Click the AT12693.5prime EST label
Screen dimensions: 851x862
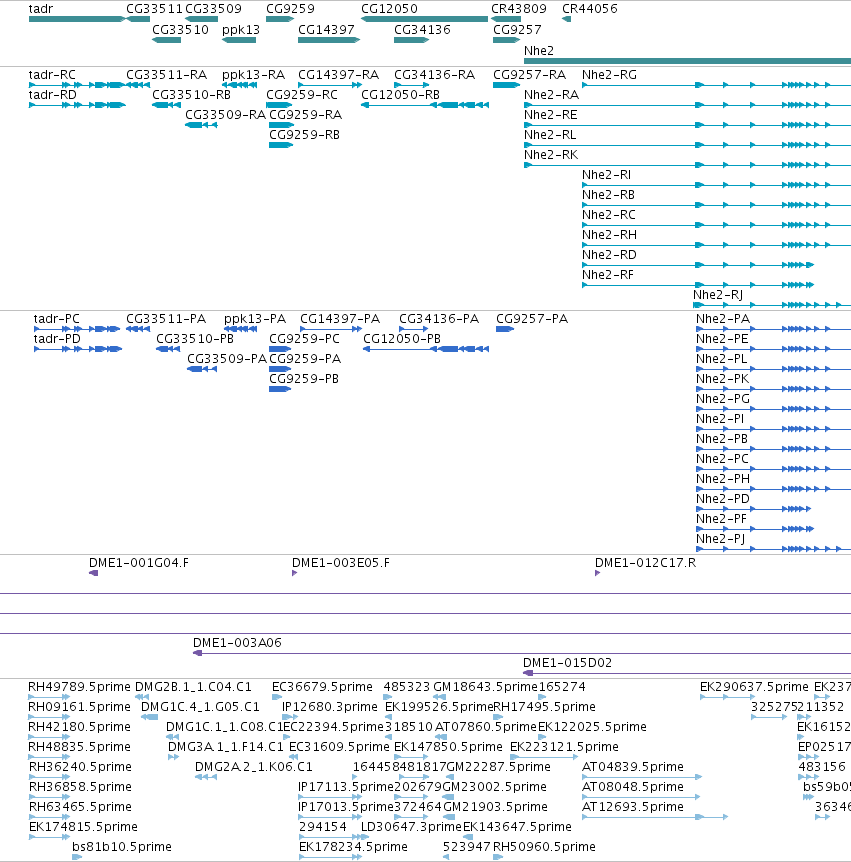pyautogui.click(x=633, y=806)
